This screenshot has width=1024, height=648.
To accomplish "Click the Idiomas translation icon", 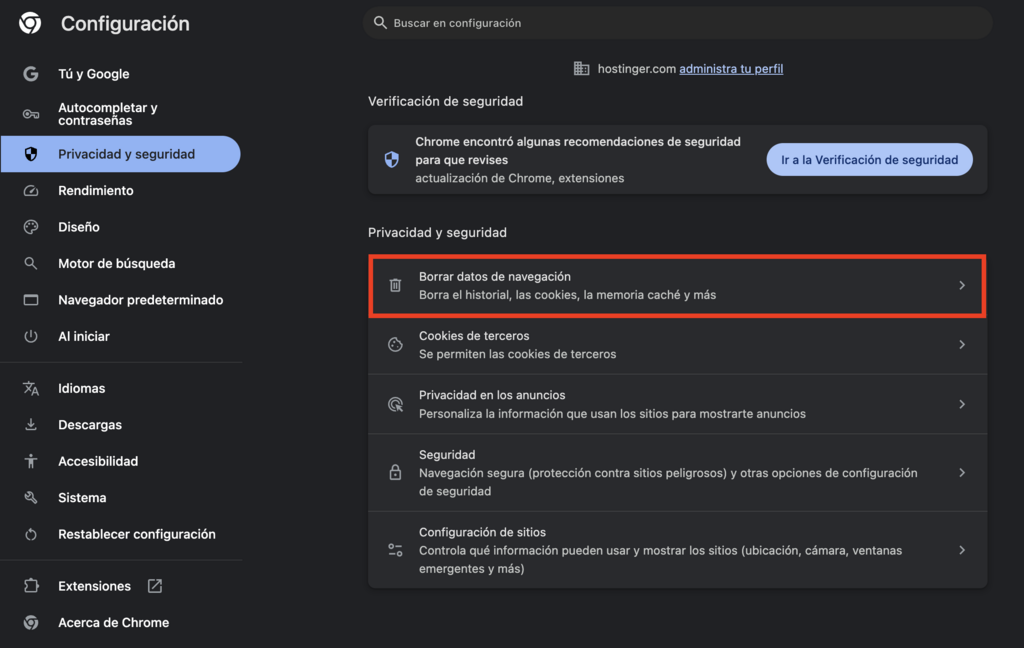I will (x=30, y=388).
